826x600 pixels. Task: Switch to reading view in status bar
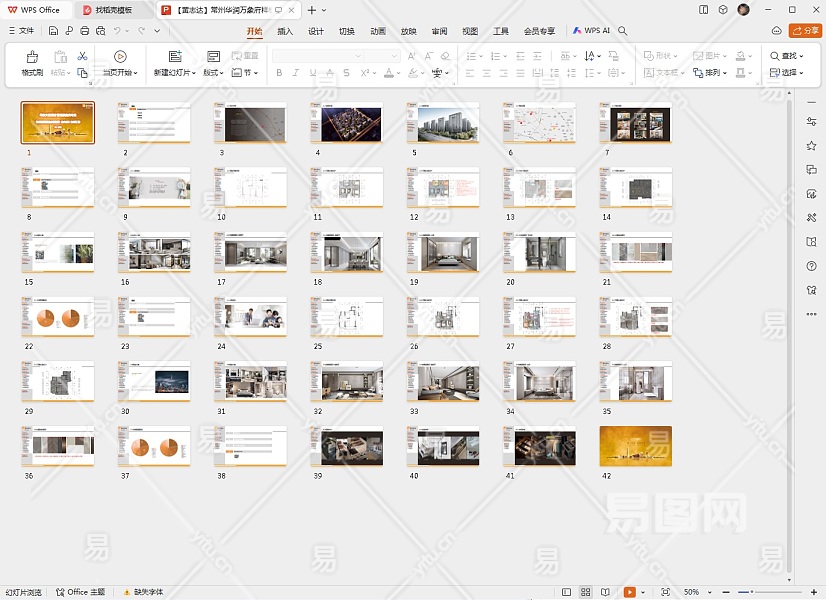point(606,592)
